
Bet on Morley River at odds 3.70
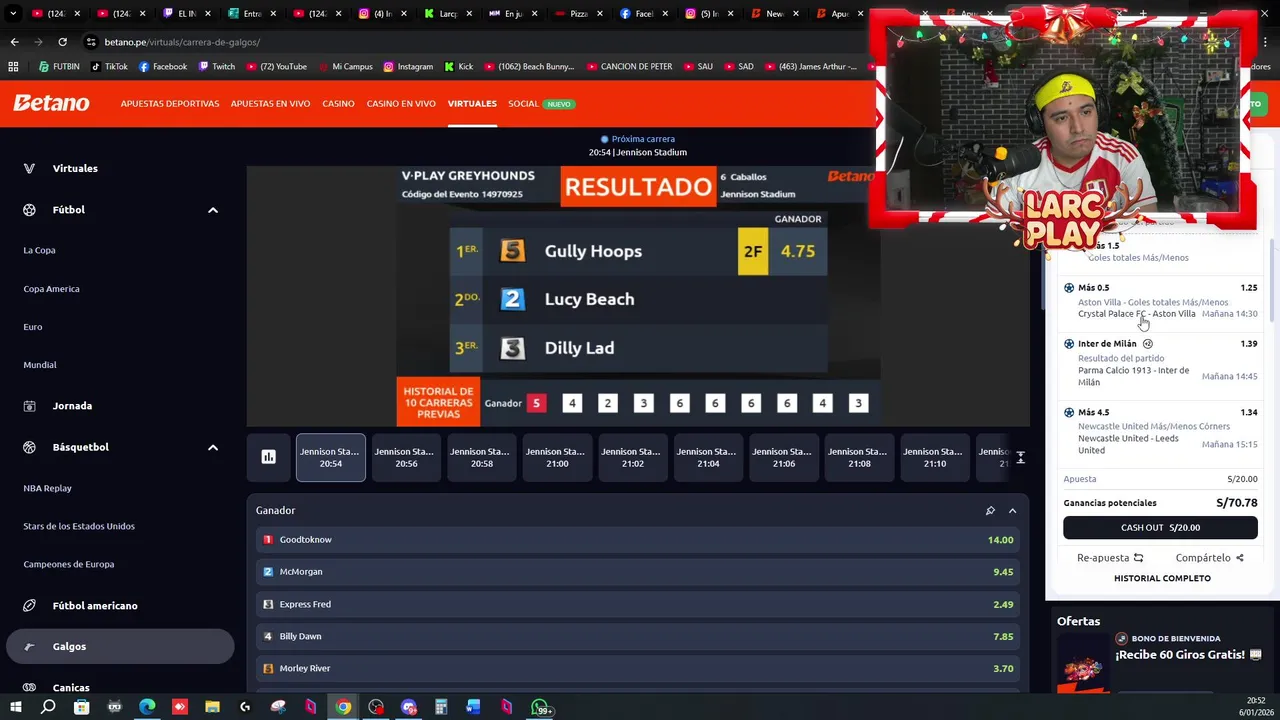638,668
